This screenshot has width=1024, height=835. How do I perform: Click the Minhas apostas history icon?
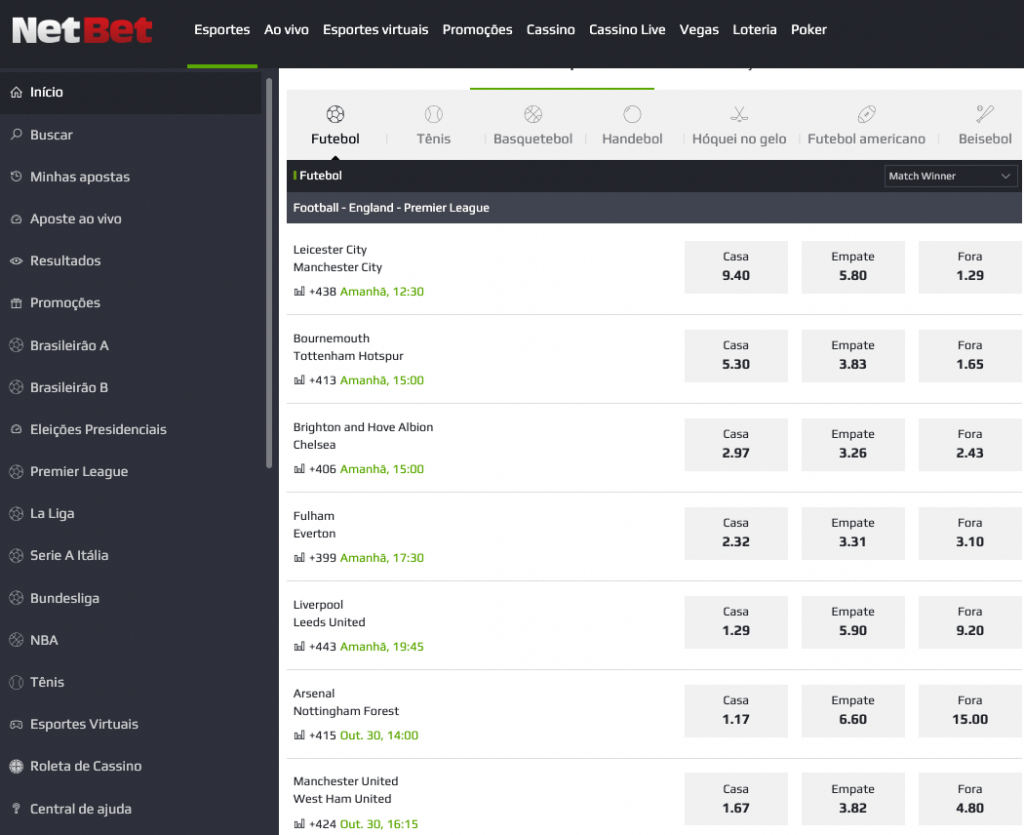click(x=16, y=176)
